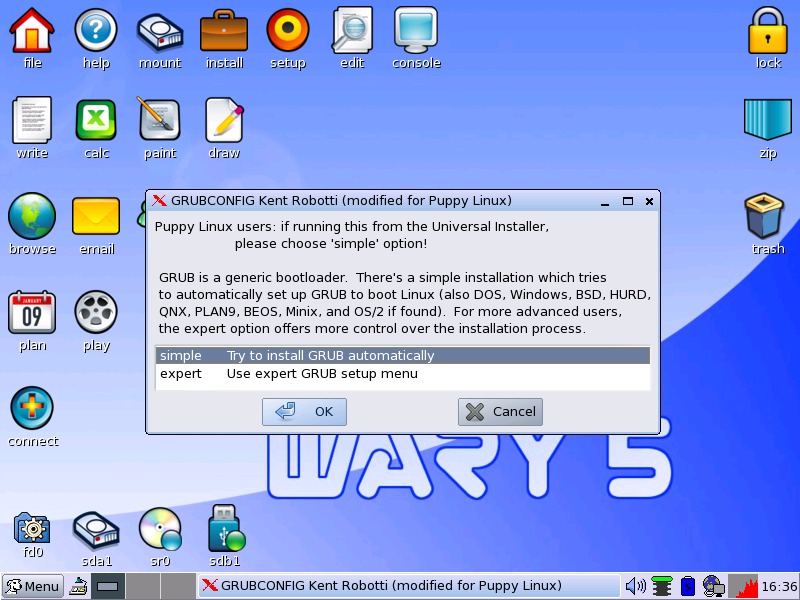The image size is (800, 600).
Task: Switch to the first virtual desktop pager
Action: [x=108, y=586]
